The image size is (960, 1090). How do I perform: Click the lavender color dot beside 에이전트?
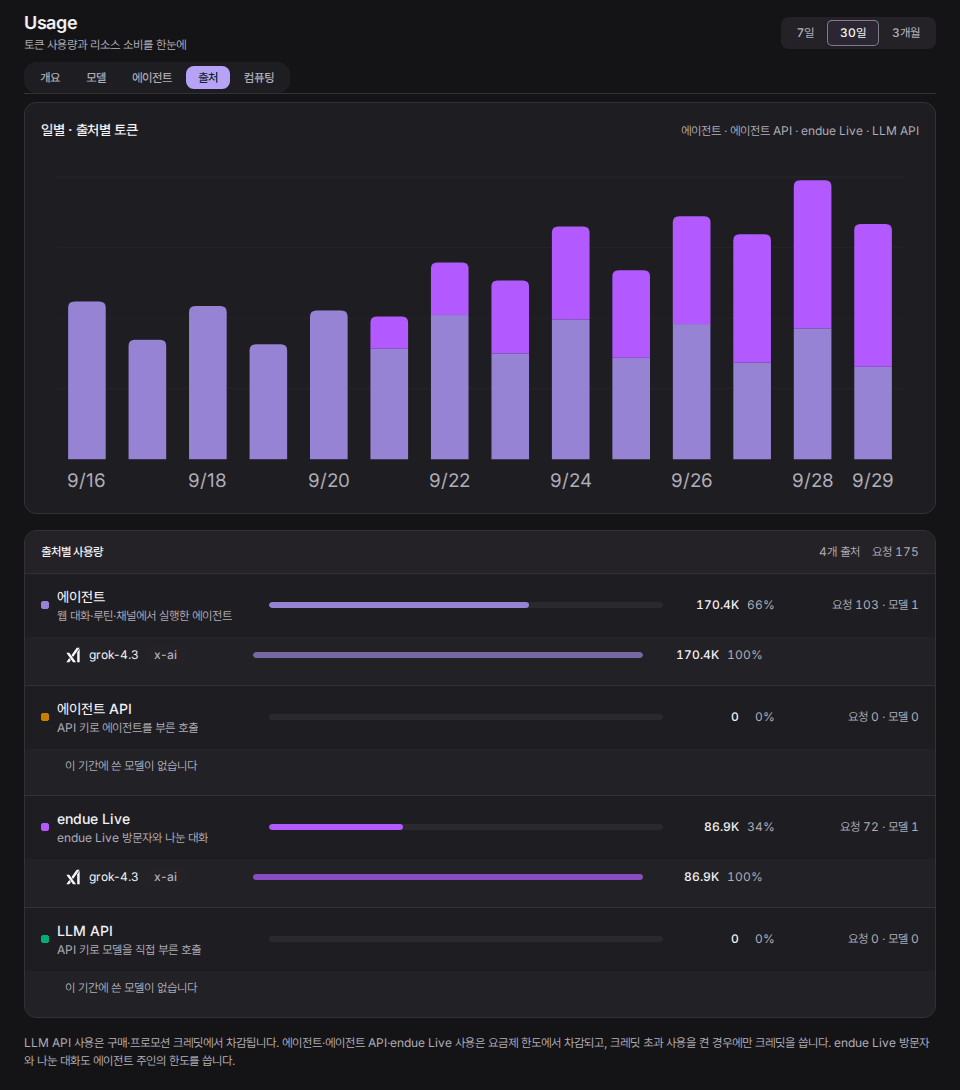pyautogui.click(x=45, y=605)
